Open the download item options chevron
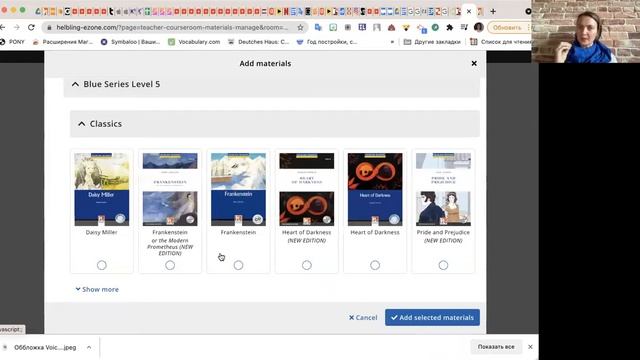The height and width of the screenshot is (360, 640). (x=89, y=347)
